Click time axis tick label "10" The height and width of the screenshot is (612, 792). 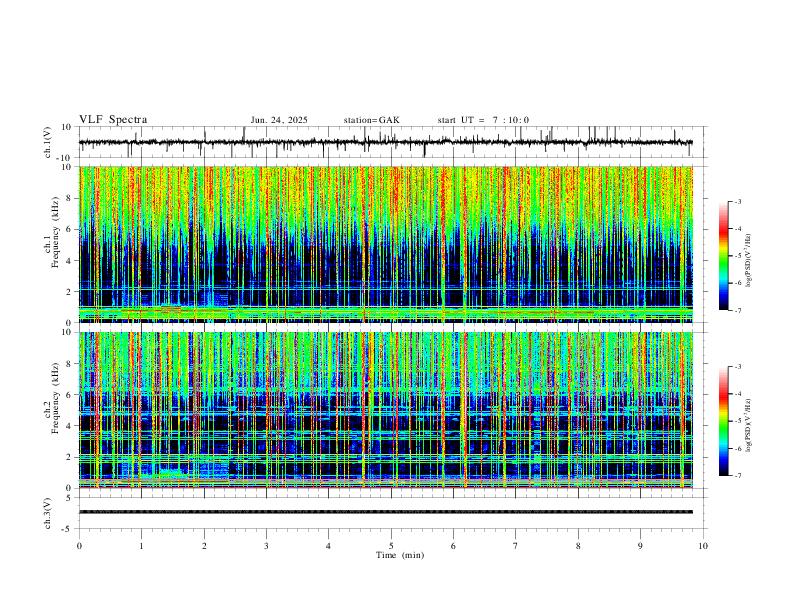point(703,546)
